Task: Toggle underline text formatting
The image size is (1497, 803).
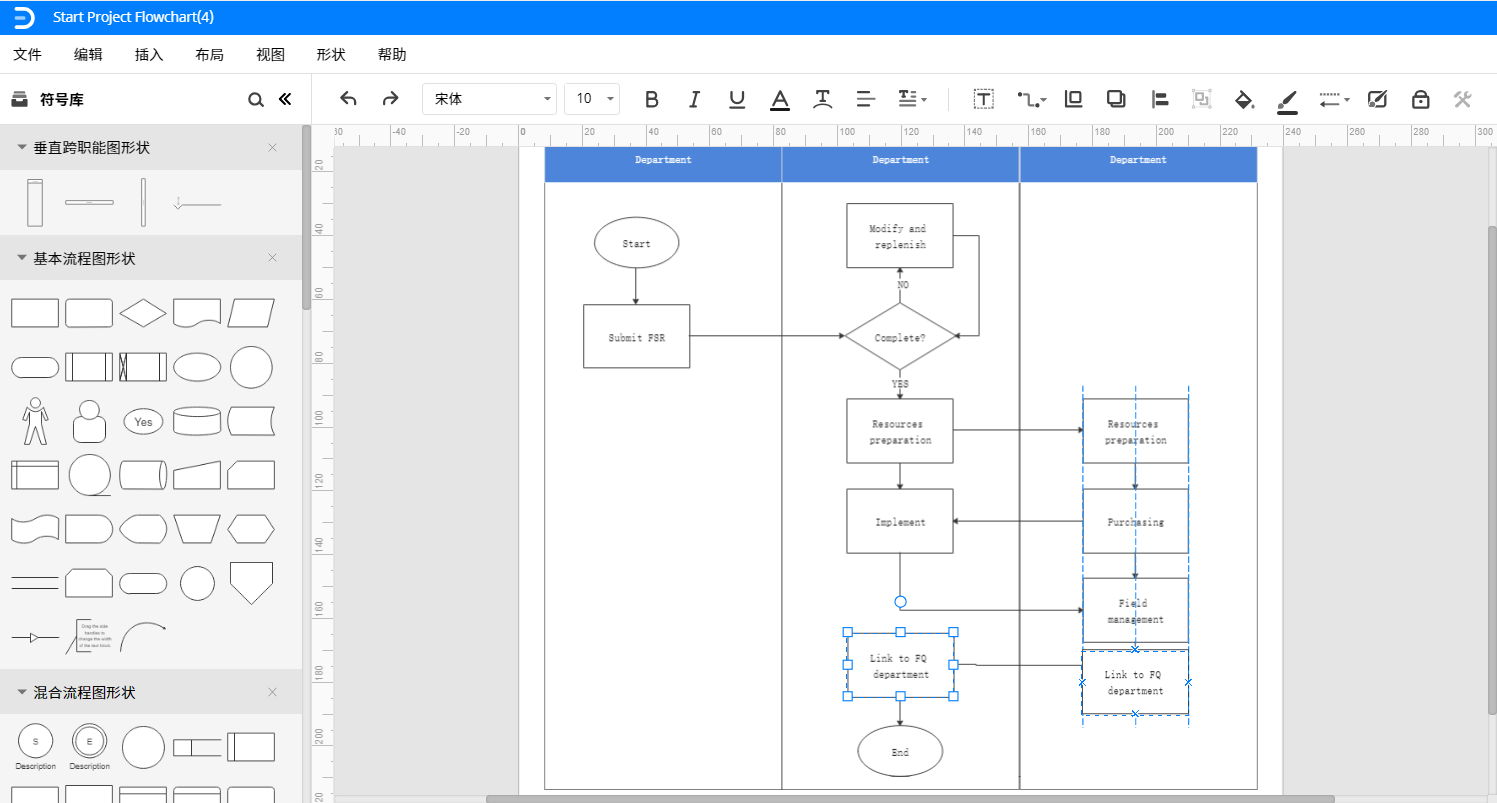Action: pos(737,98)
